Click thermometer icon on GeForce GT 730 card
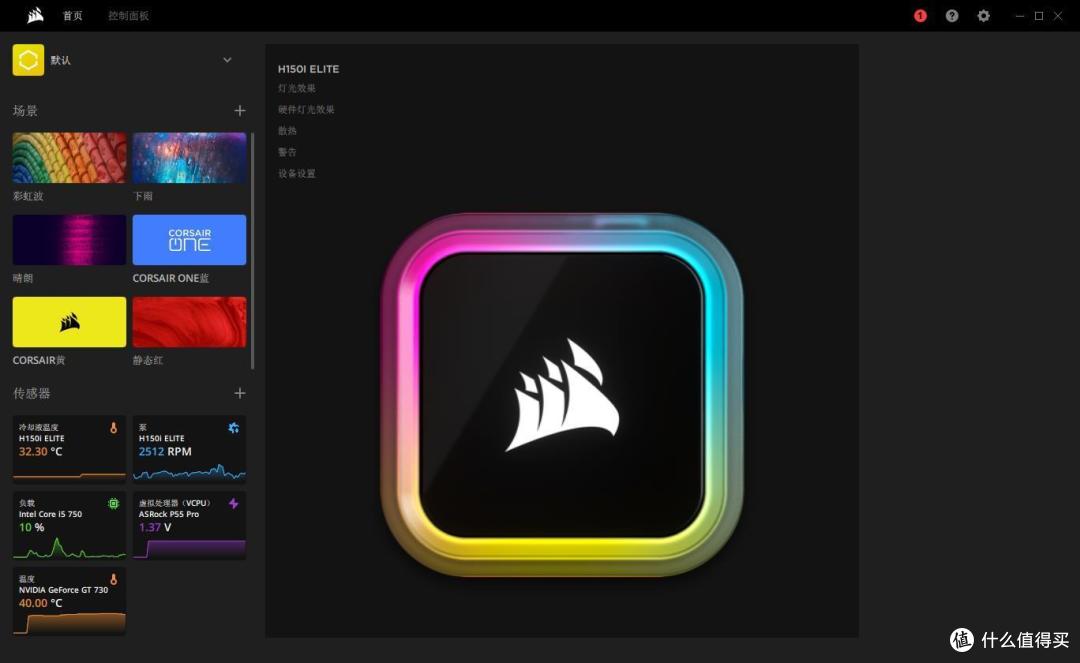The width and height of the screenshot is (1080, 663). [x=114, y=580]
